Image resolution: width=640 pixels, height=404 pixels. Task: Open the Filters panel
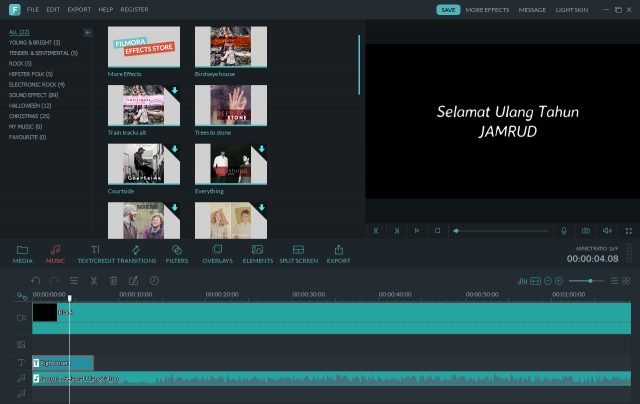tap(176, 253)
